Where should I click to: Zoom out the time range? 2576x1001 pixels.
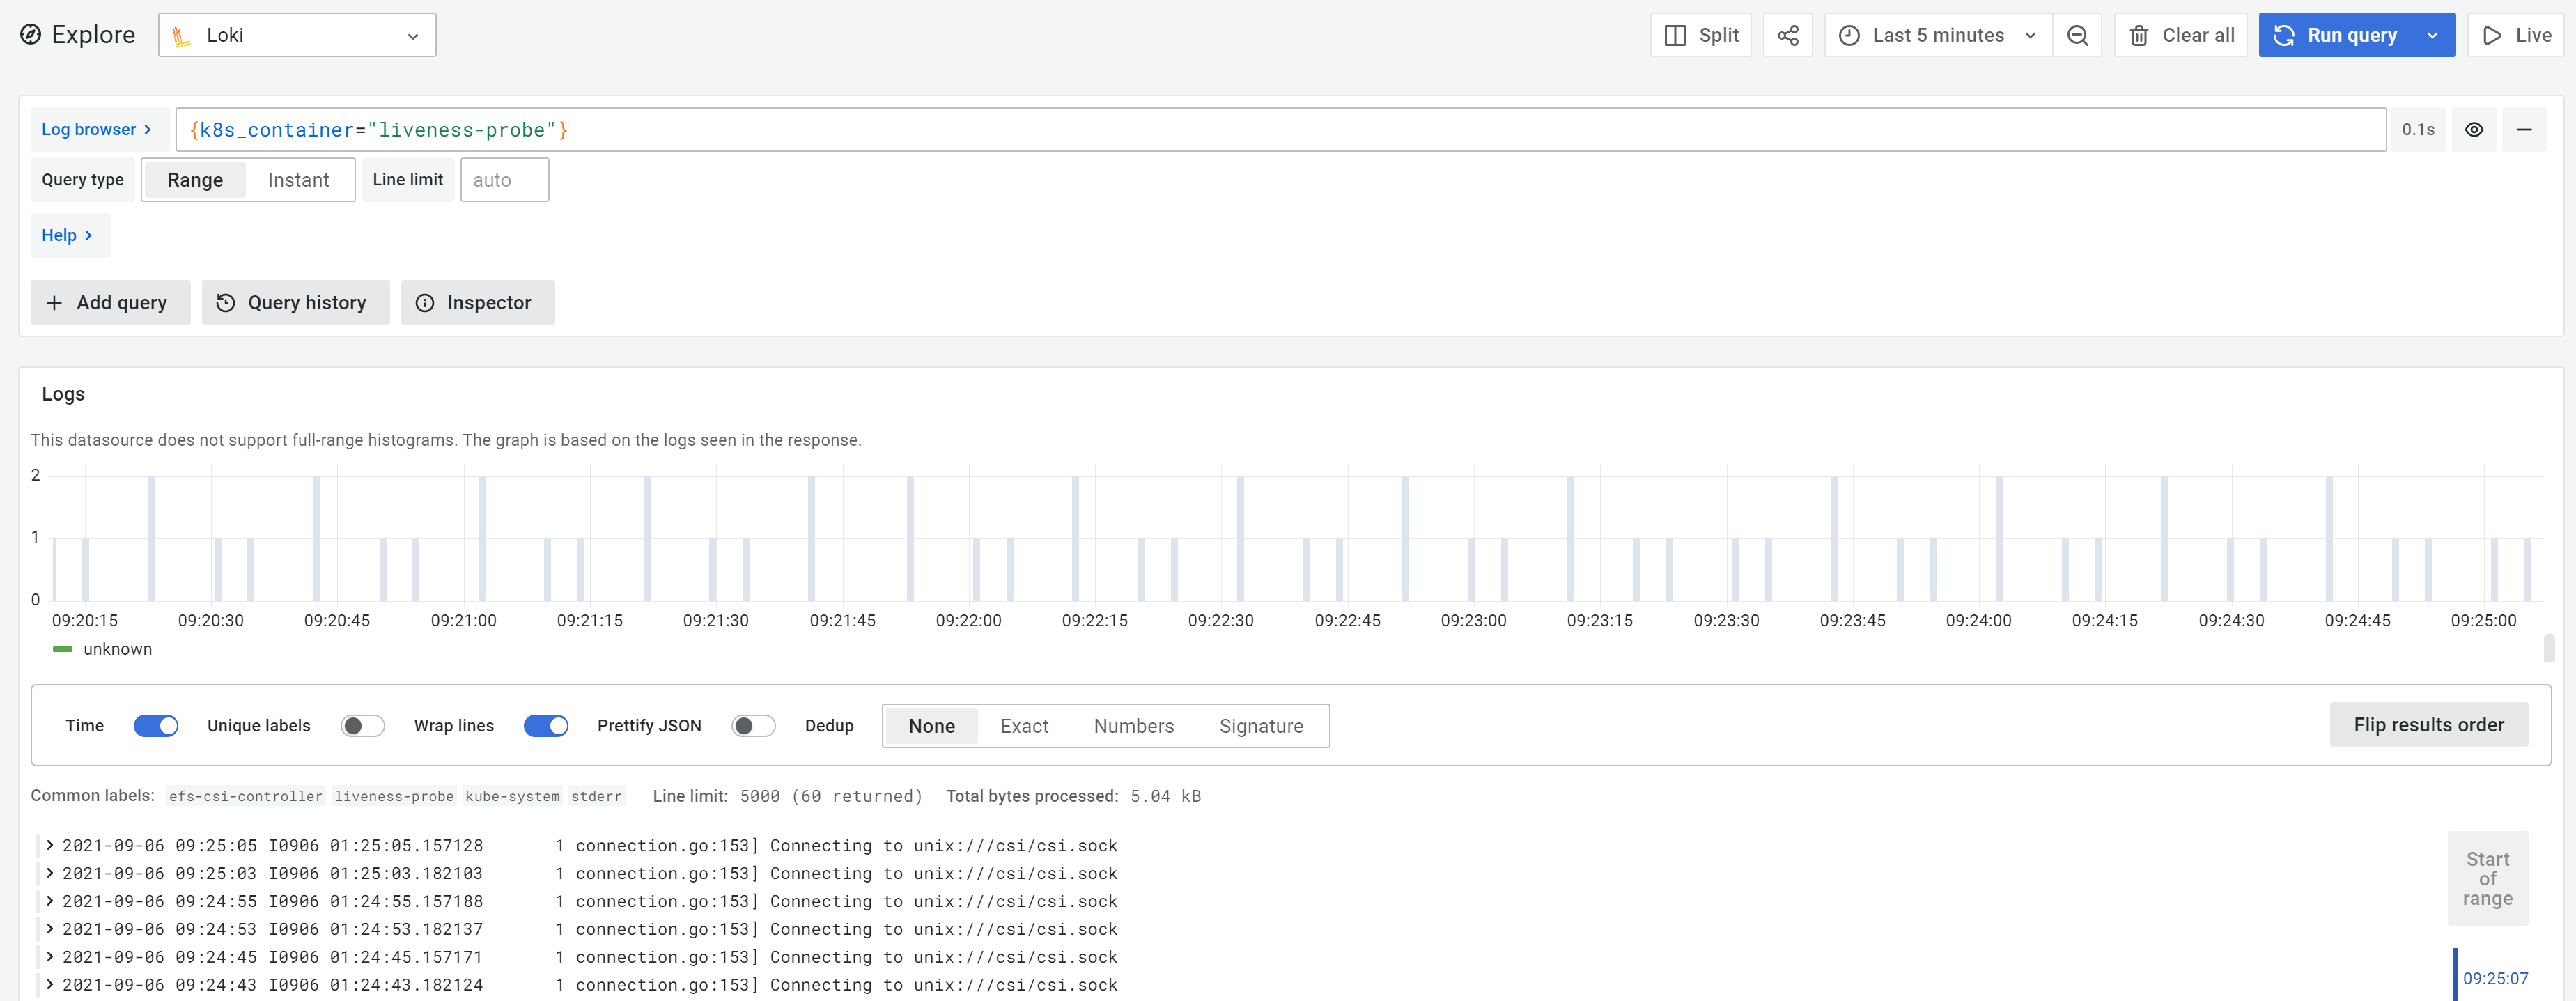[x=2077, y=35]
